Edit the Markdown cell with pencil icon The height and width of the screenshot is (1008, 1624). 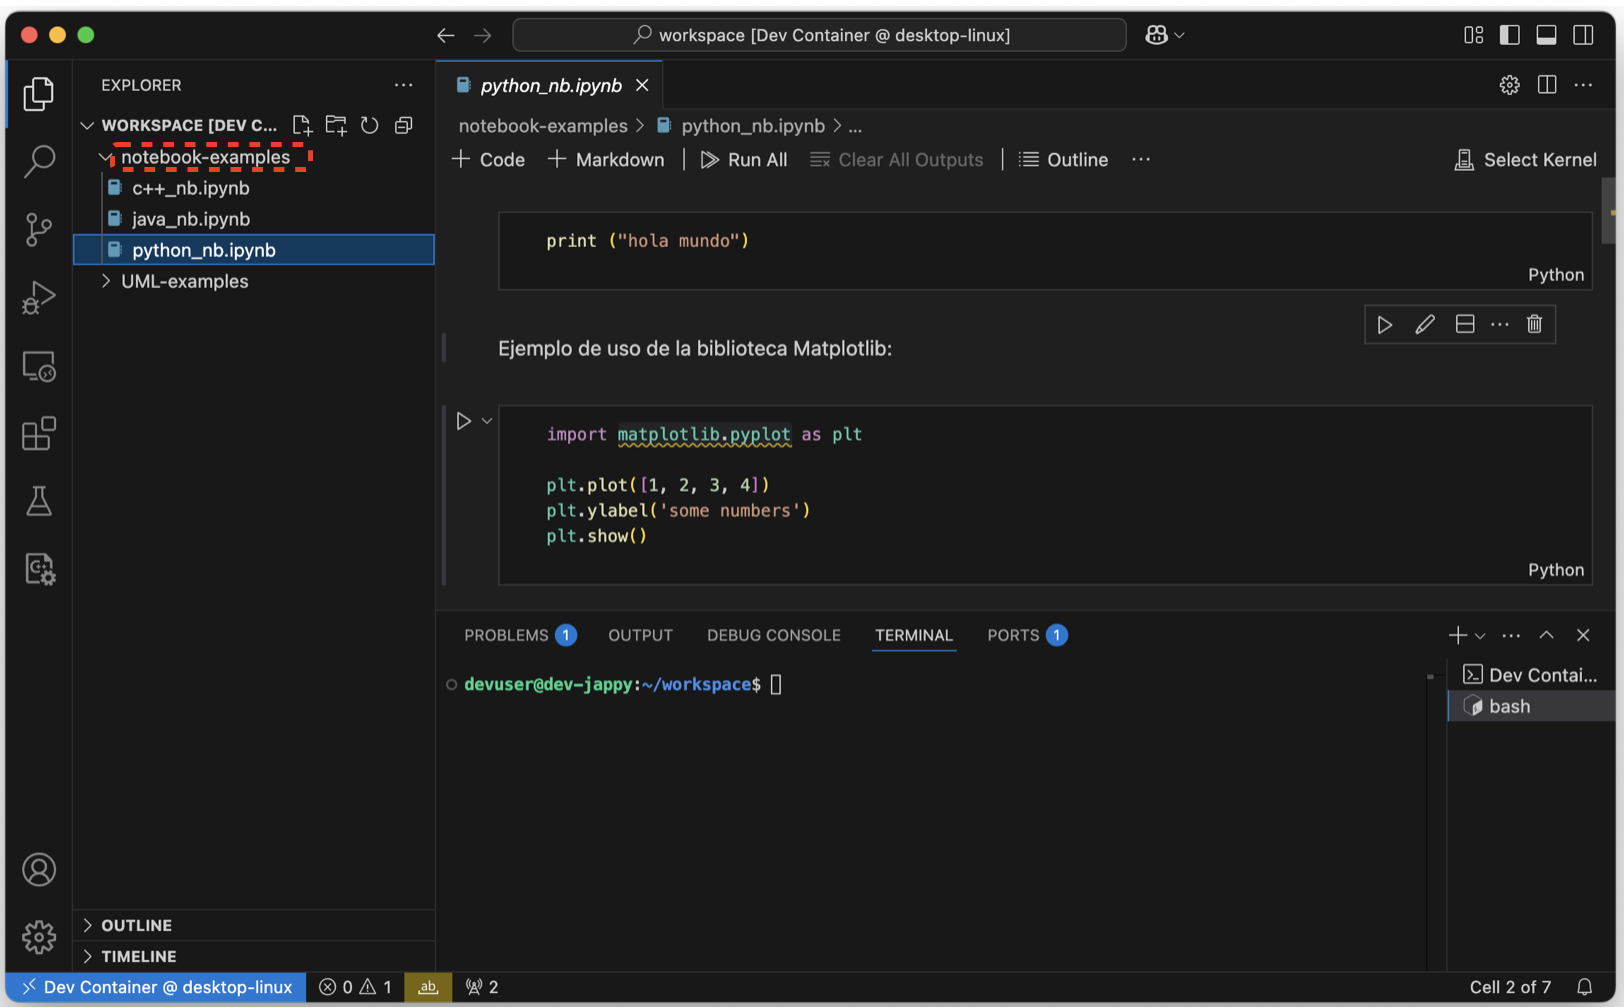point(1425,325)
